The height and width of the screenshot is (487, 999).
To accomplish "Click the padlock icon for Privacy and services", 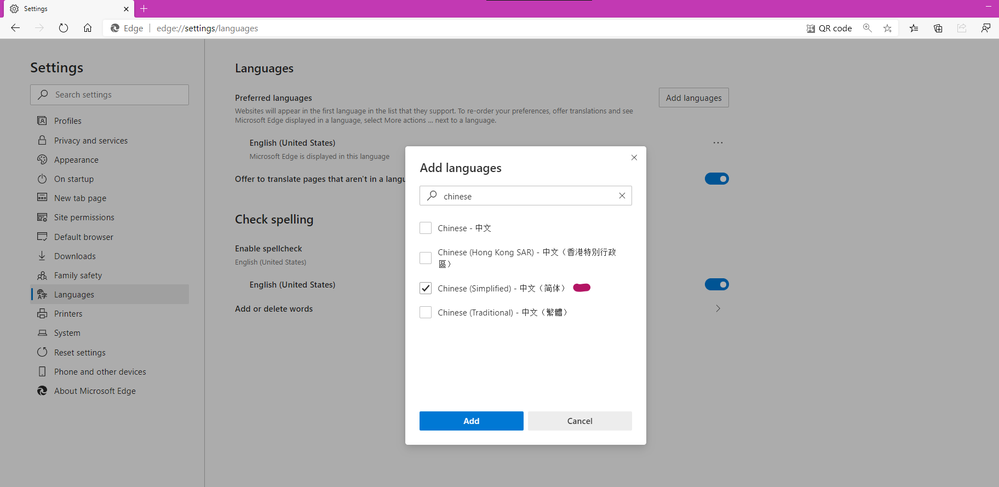I will pyautogui.click(x=42, y=140).
